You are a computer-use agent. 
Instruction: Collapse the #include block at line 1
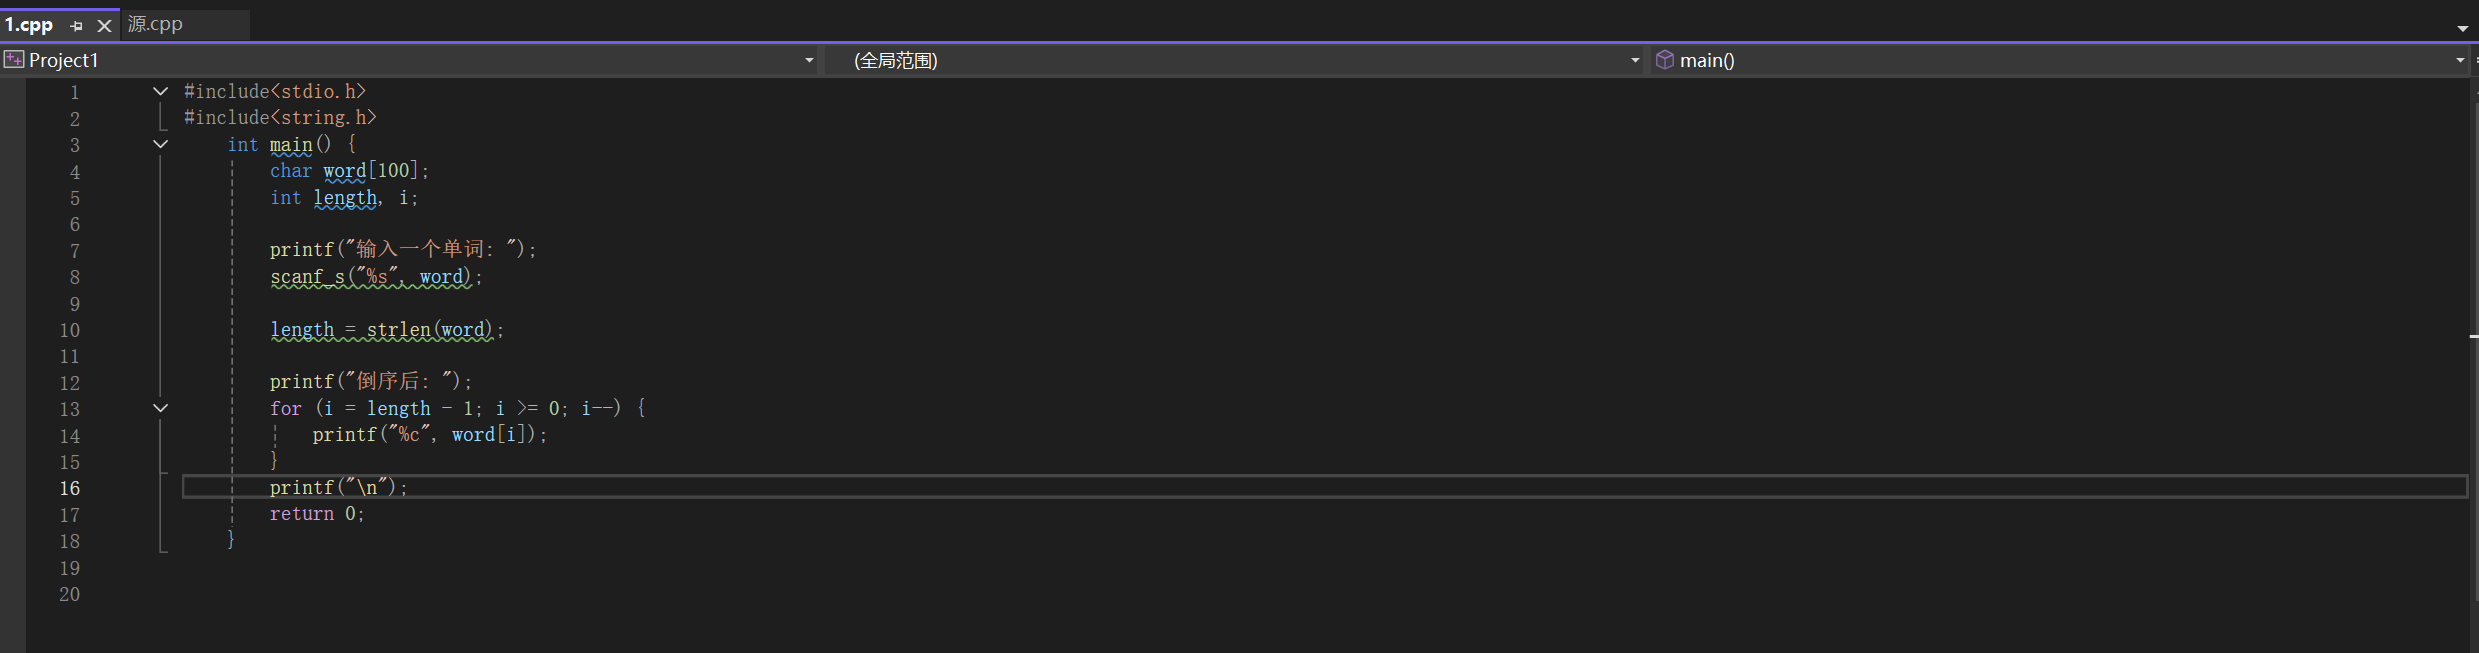point(160,91)
